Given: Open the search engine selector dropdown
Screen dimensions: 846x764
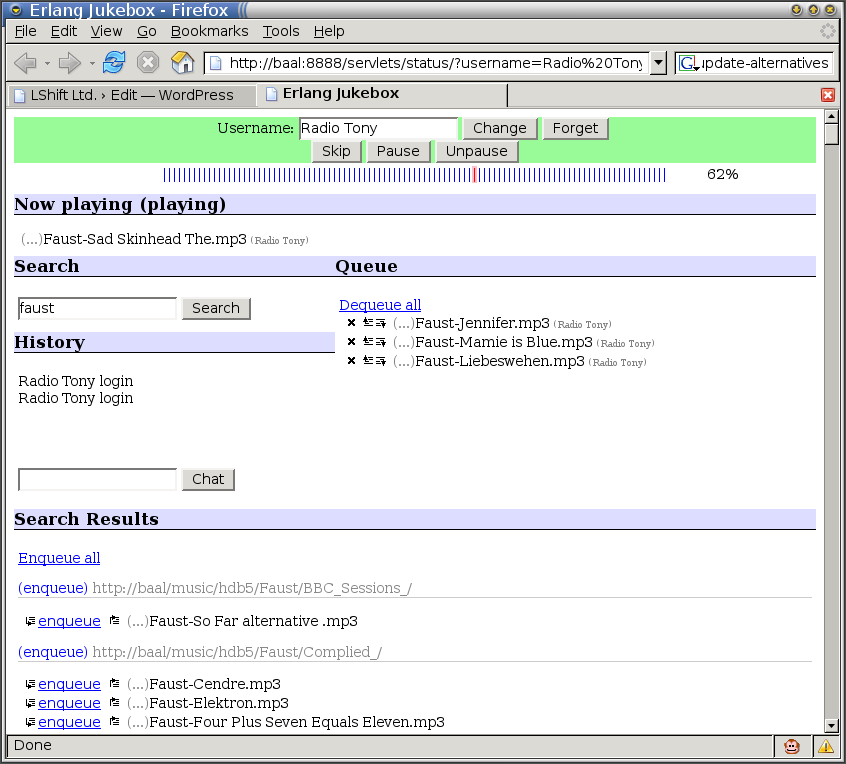Looking at the screenshot, I should [689, 63].
